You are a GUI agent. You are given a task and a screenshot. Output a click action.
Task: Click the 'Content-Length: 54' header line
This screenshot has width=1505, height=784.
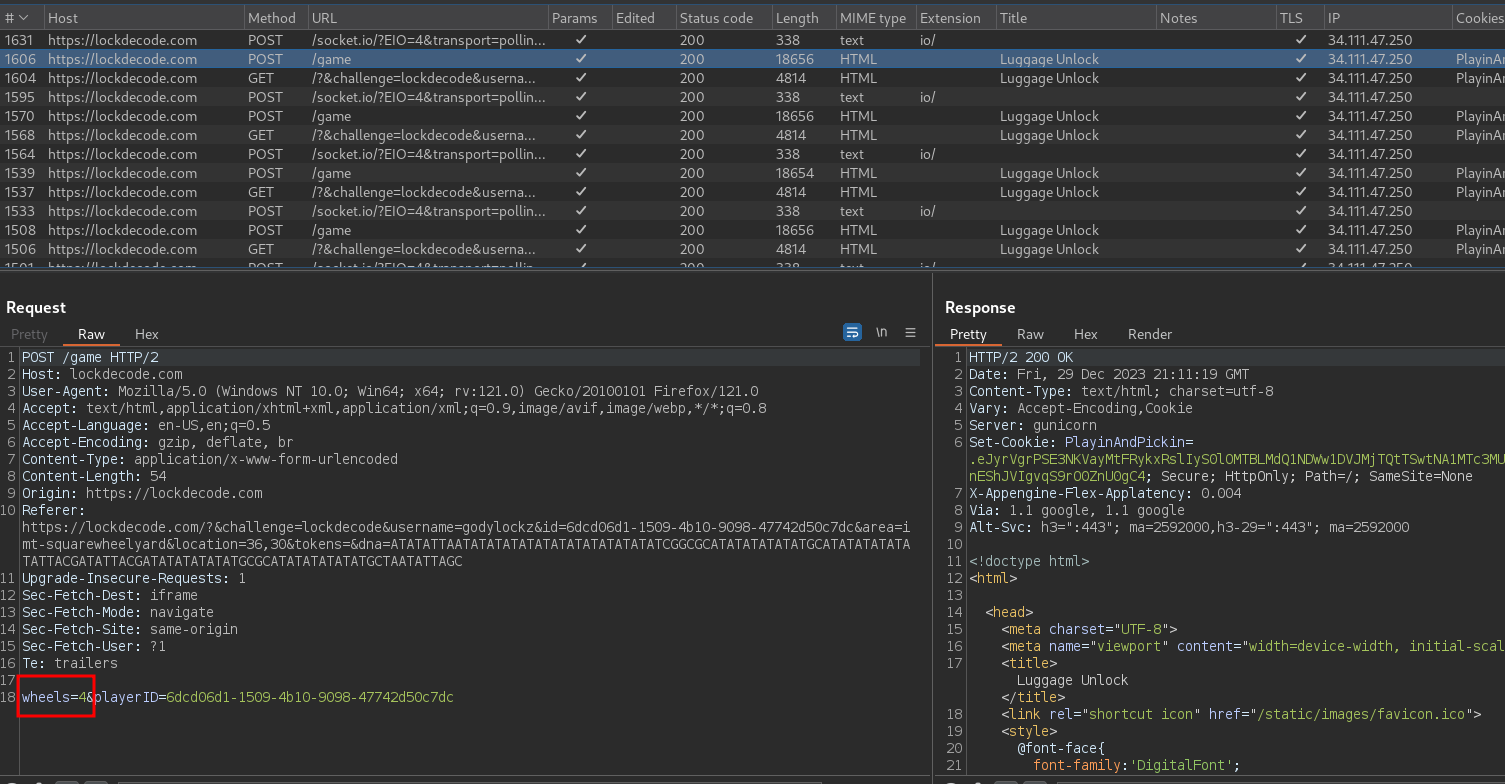coord(94,476)
